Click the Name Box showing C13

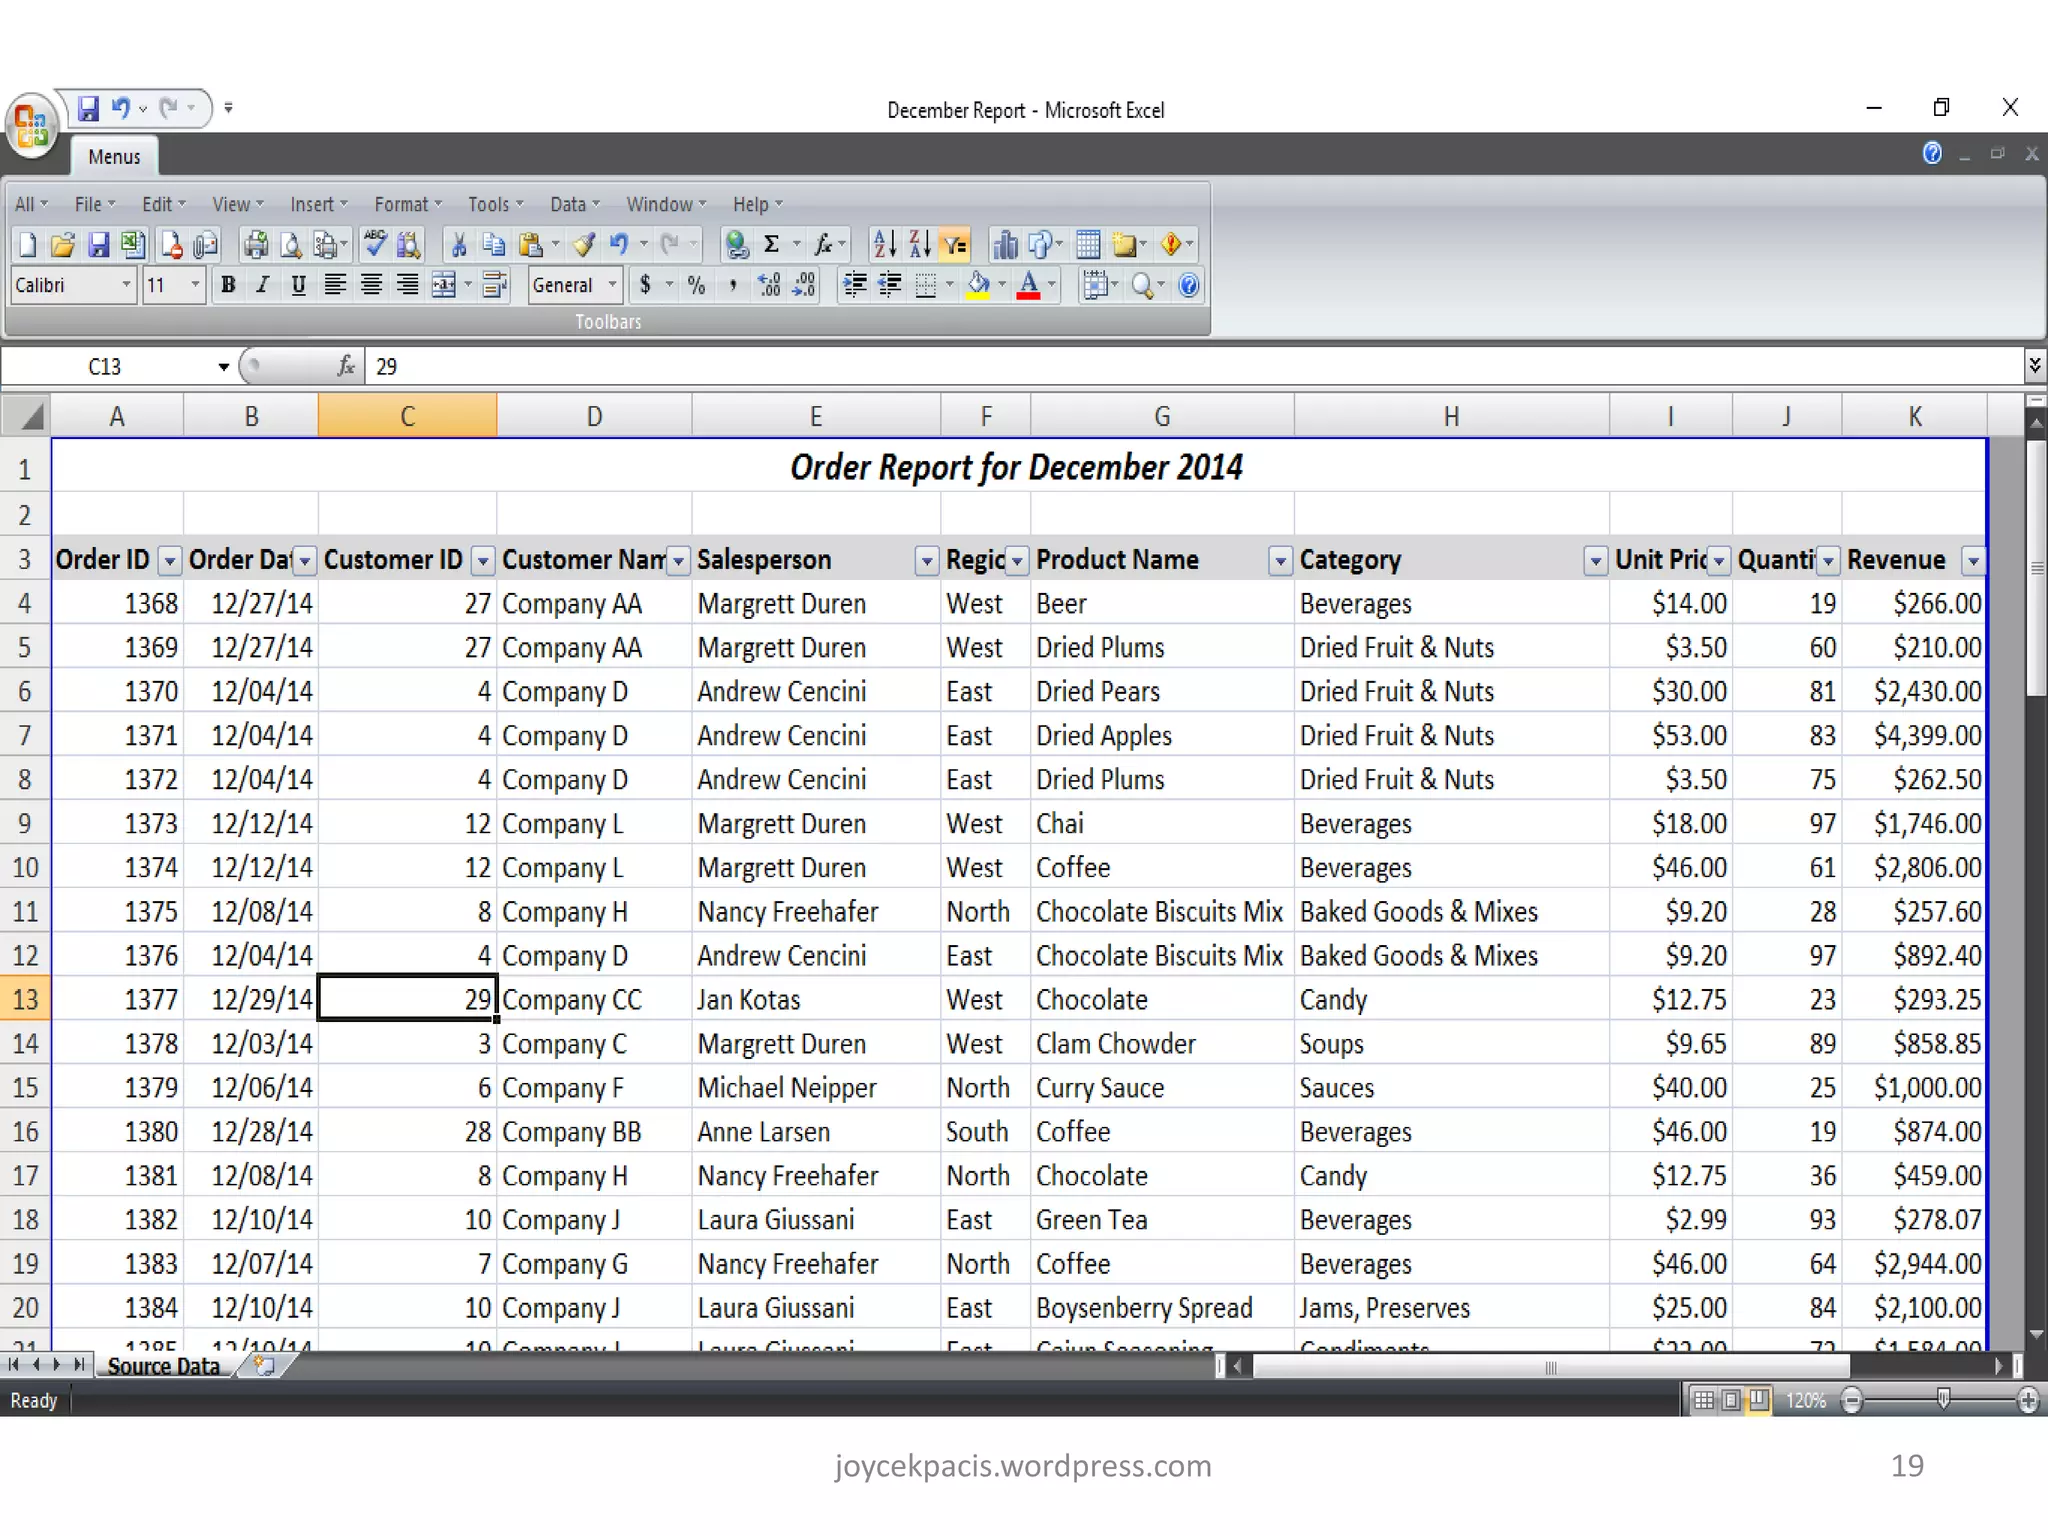pos(105,367)
